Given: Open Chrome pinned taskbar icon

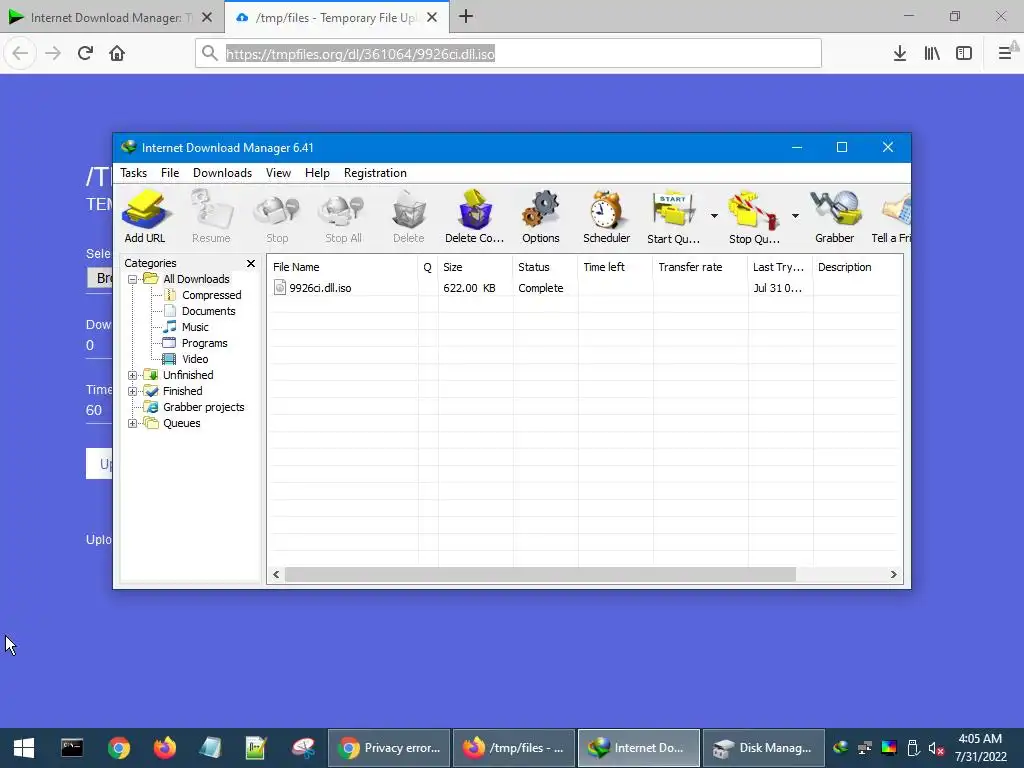Looking at the screenshot, I should click(x=119, y=748).
